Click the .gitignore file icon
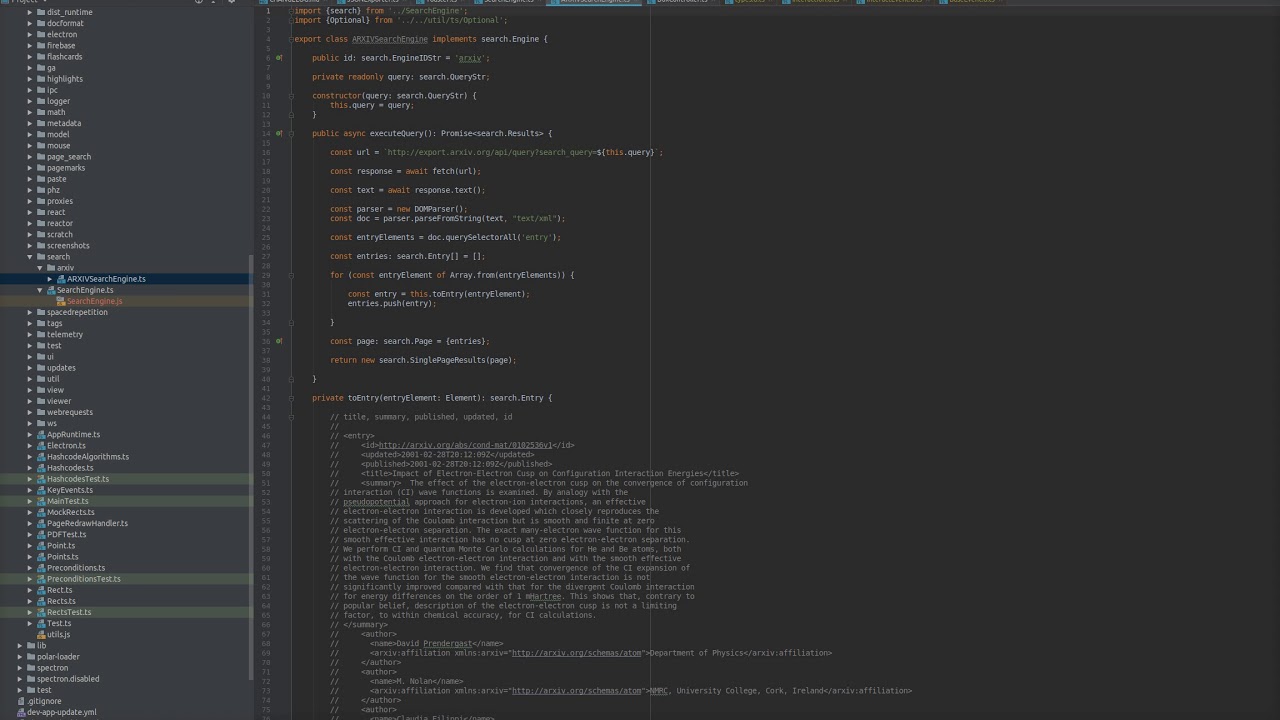 click(x=21, y=701)
